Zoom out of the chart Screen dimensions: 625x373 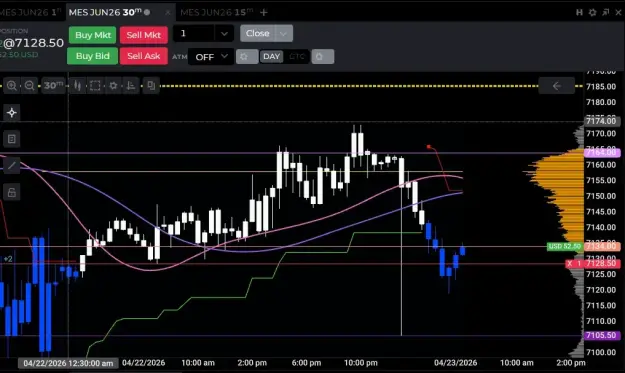point(29,85)
